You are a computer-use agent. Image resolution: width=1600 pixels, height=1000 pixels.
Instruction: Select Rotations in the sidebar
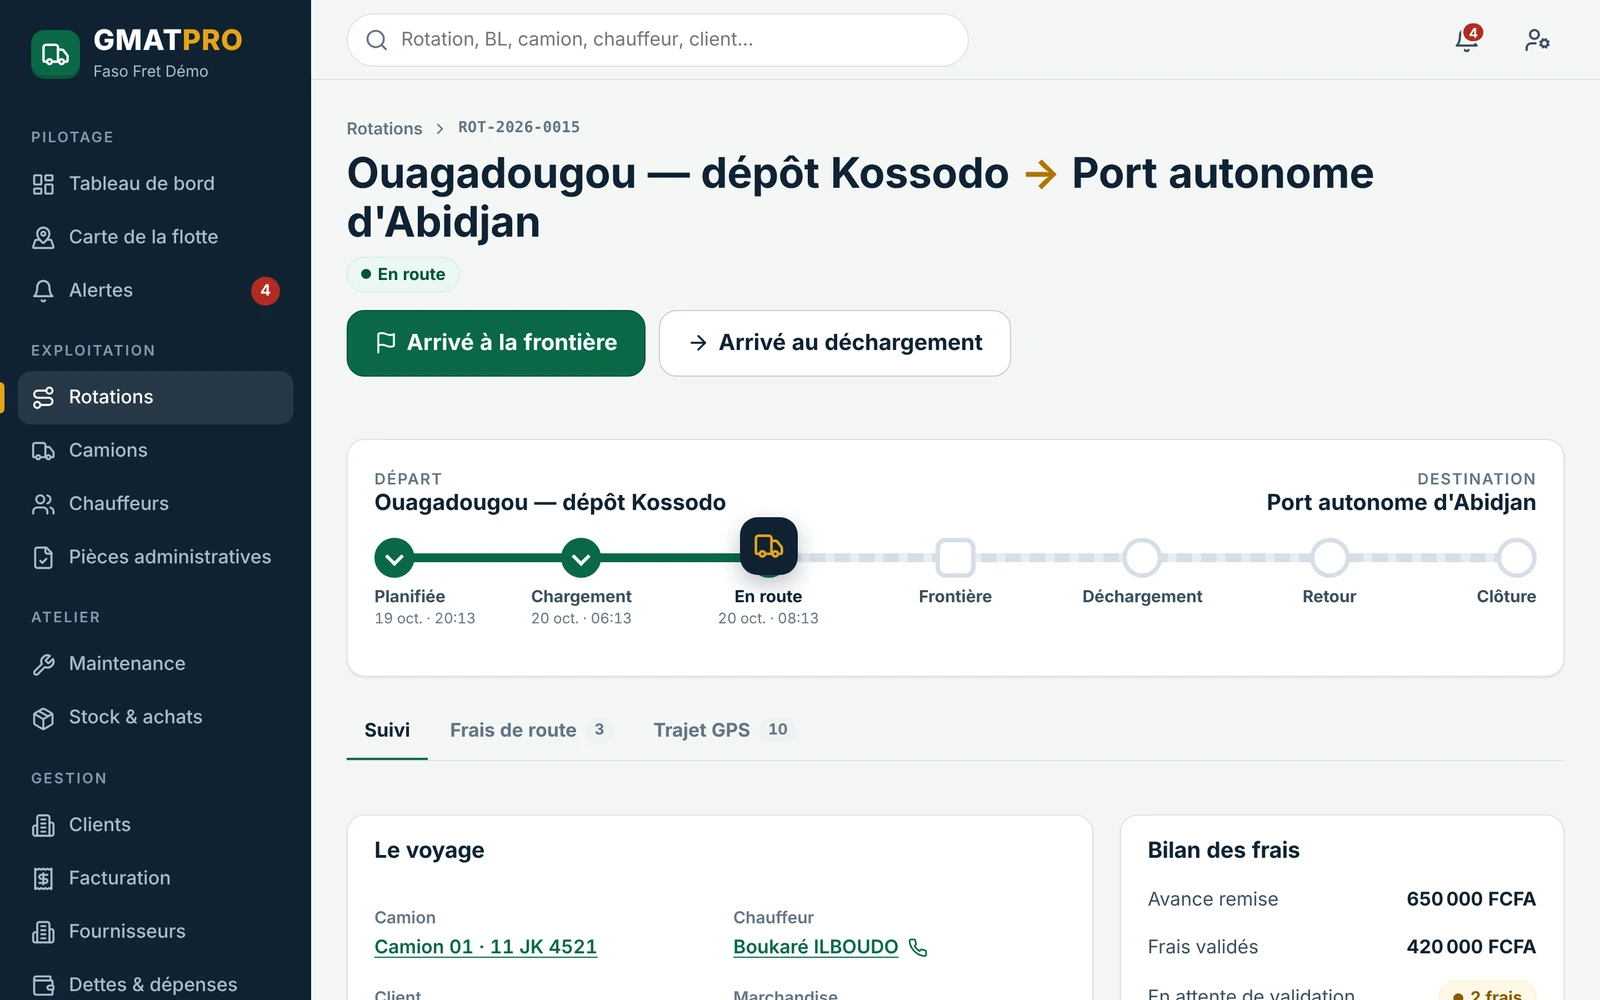click(x=155, y=397)
